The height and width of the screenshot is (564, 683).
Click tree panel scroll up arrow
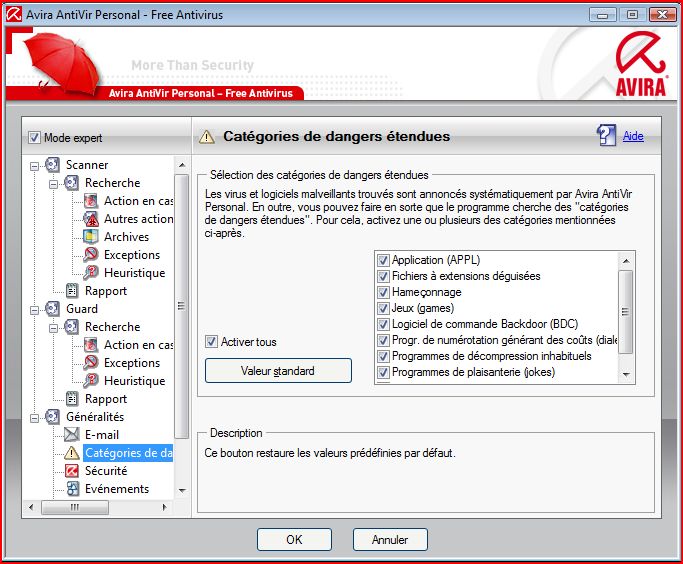[182, 165]
